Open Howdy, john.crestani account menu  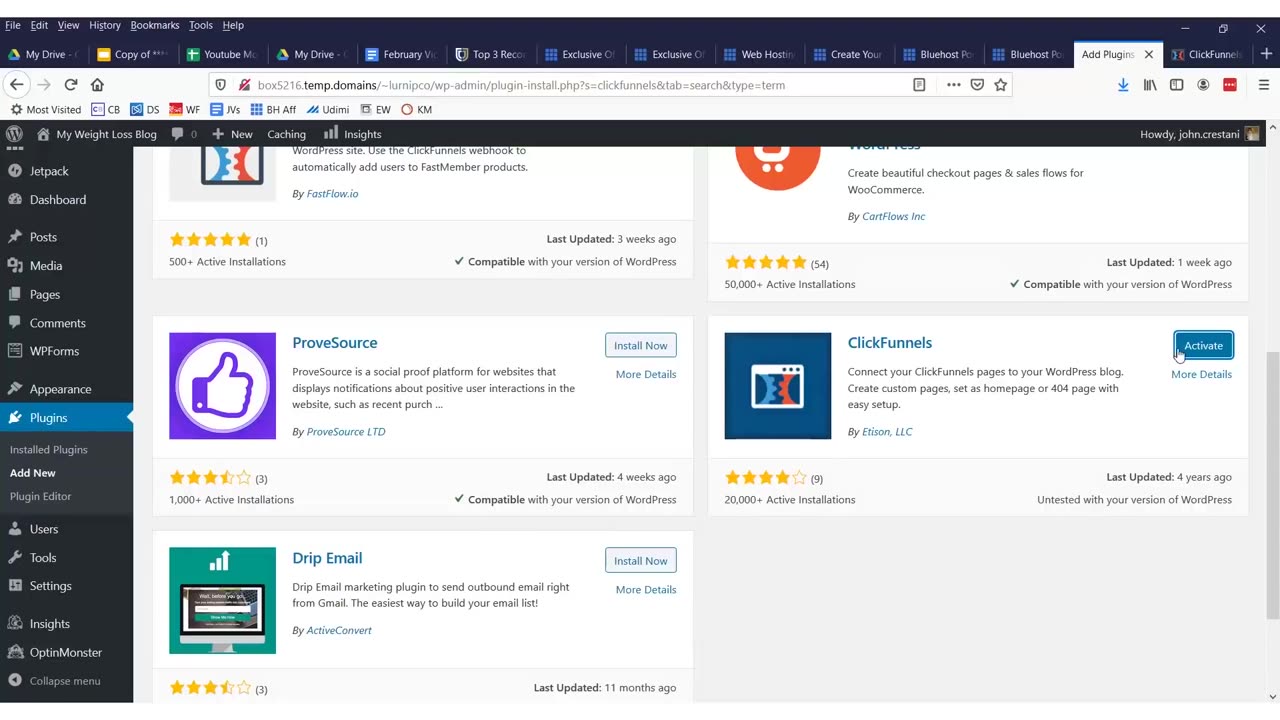coord(1200,134)
